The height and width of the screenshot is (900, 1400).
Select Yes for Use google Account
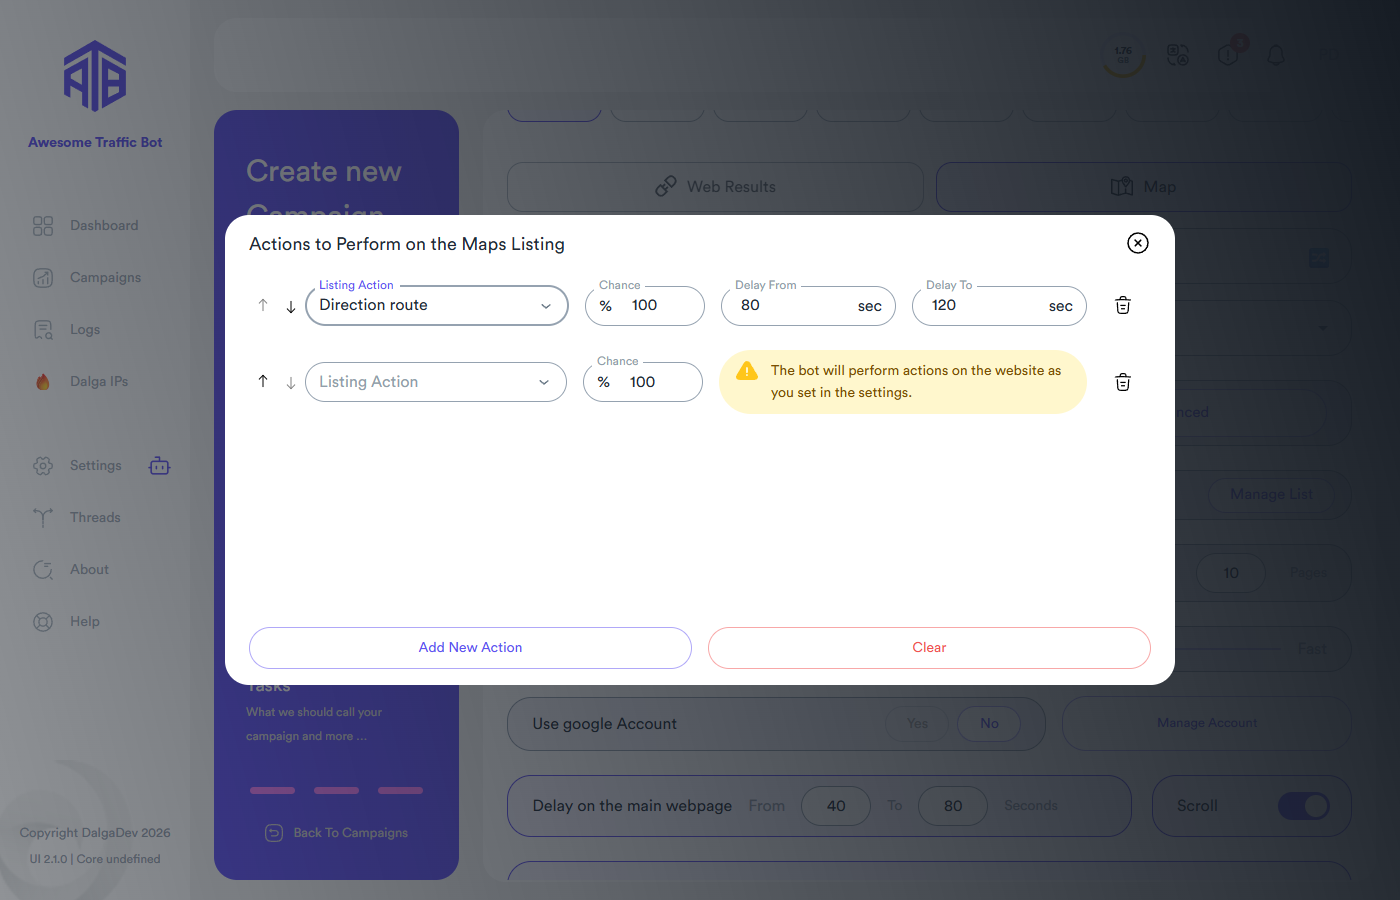pos(918,724)
